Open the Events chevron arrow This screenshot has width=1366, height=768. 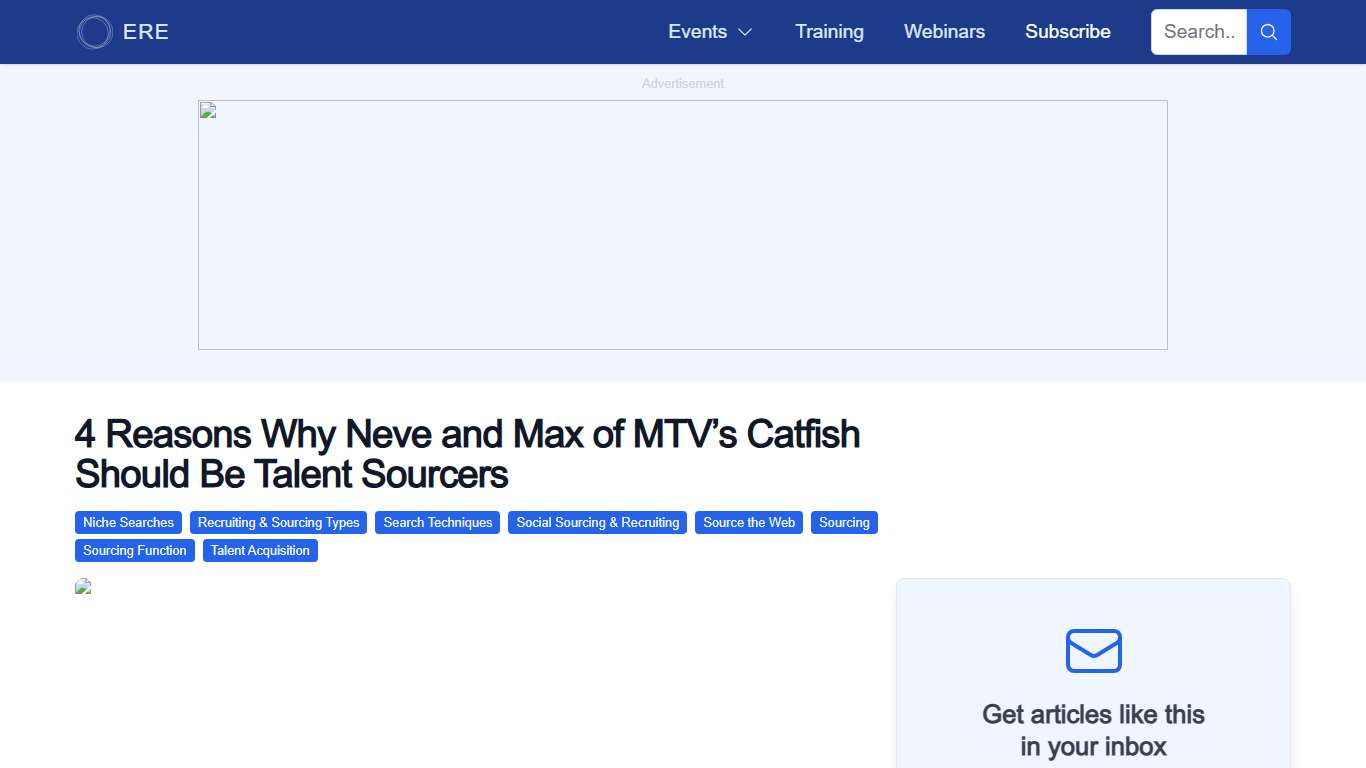745,32
